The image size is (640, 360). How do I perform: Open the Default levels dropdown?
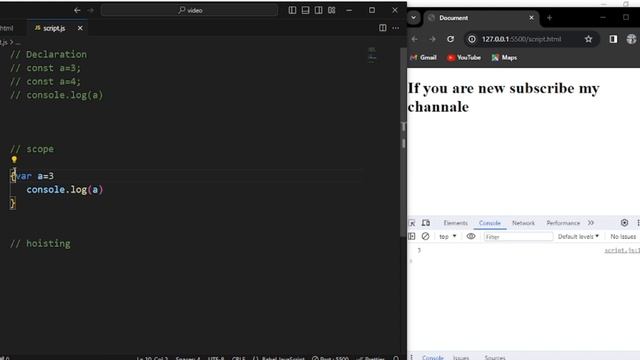(578, 236)
